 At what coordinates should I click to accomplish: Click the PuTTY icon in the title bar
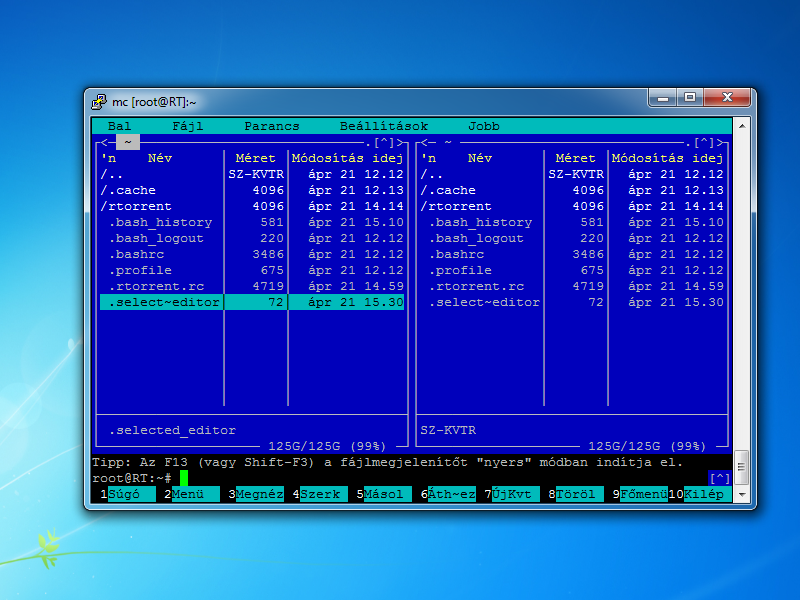point(99,101)
